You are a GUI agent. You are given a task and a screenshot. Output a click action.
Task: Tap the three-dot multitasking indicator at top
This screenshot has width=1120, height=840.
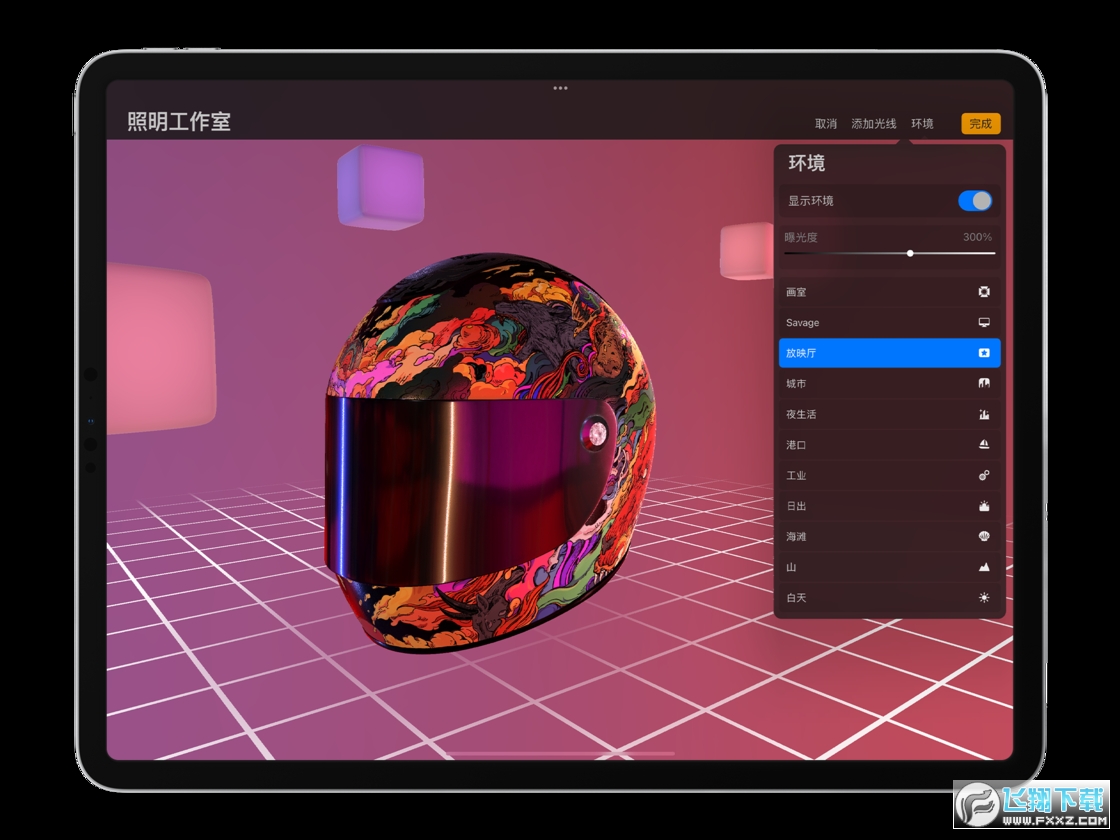click(560, 88)
